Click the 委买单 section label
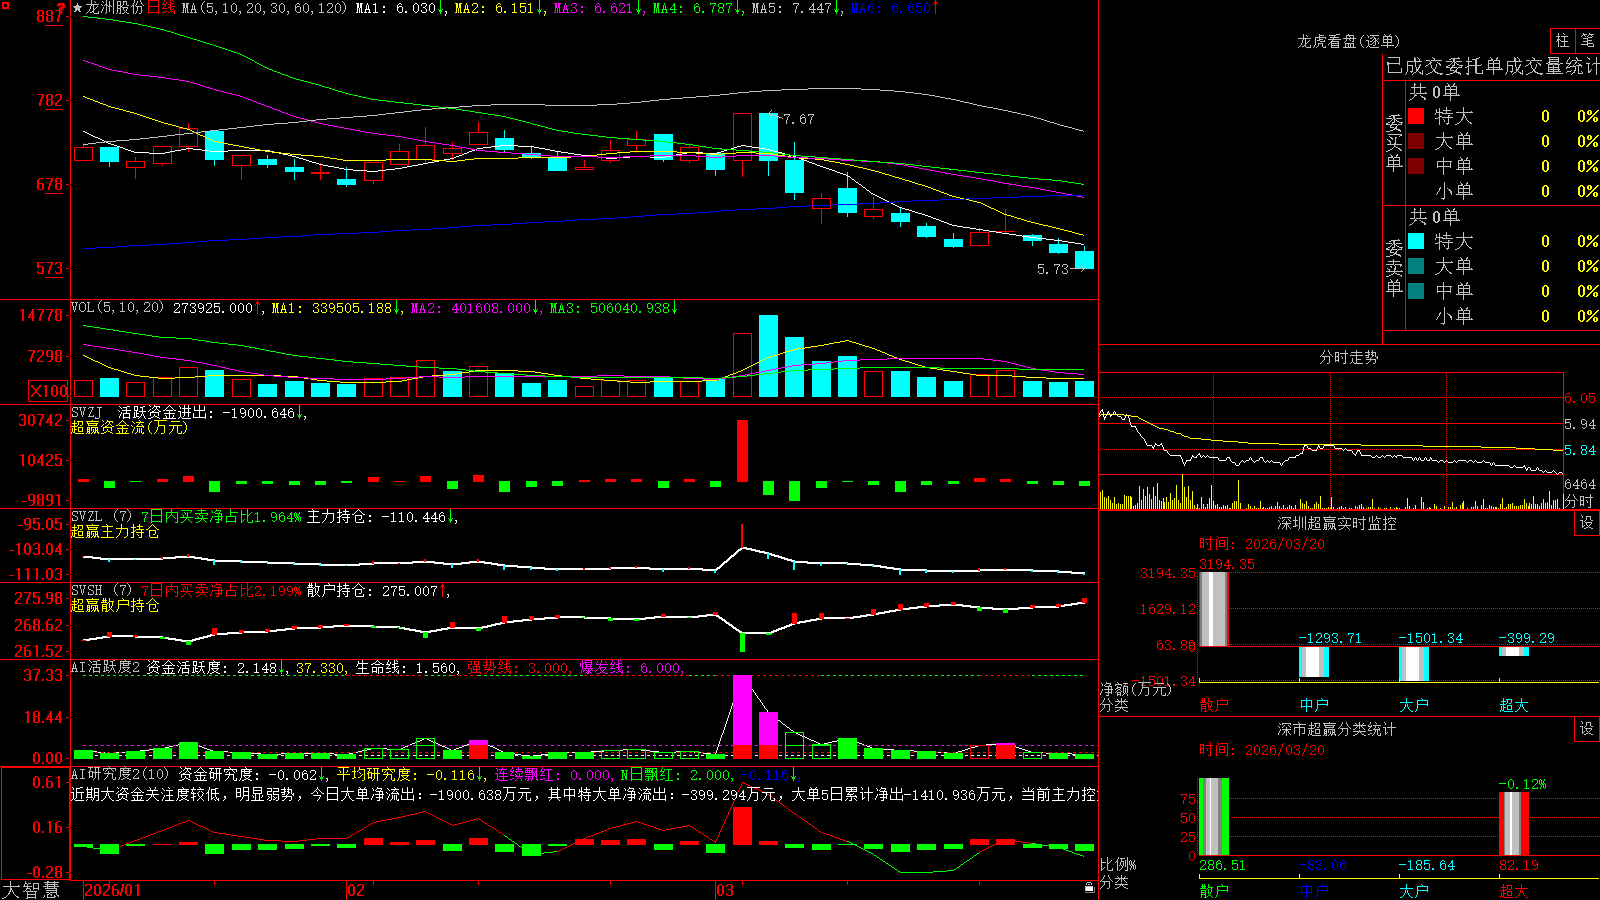This screenshot has width=1600, height=900. [x=1394, y=142]
